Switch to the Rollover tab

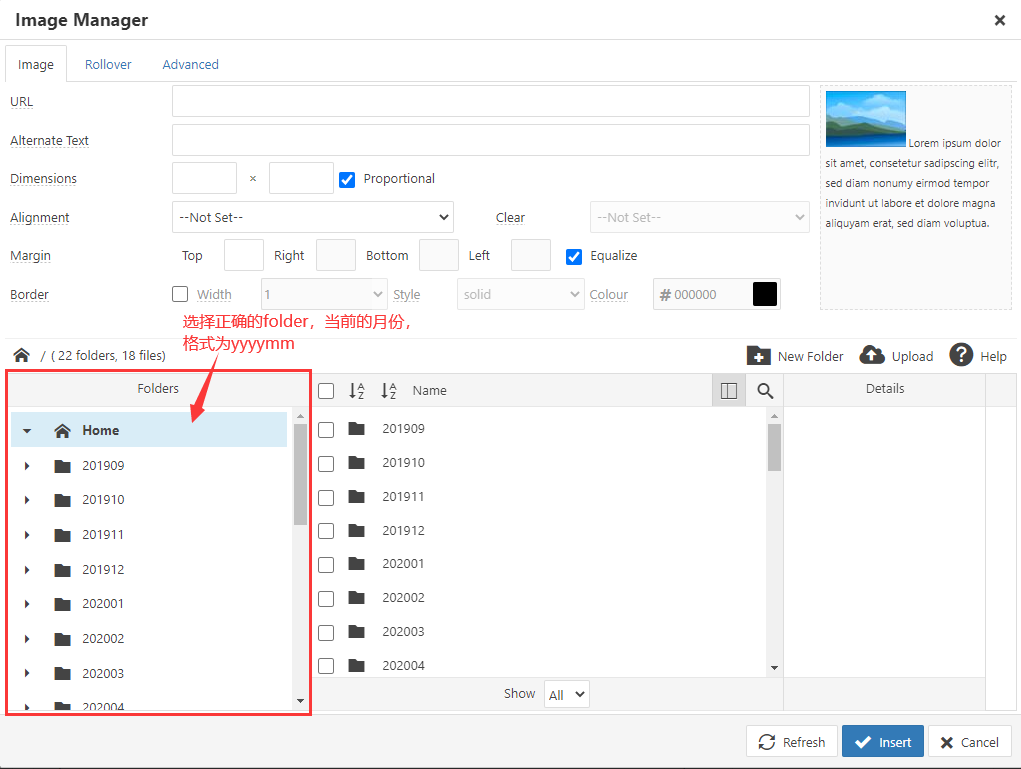(x=108, y=64)
